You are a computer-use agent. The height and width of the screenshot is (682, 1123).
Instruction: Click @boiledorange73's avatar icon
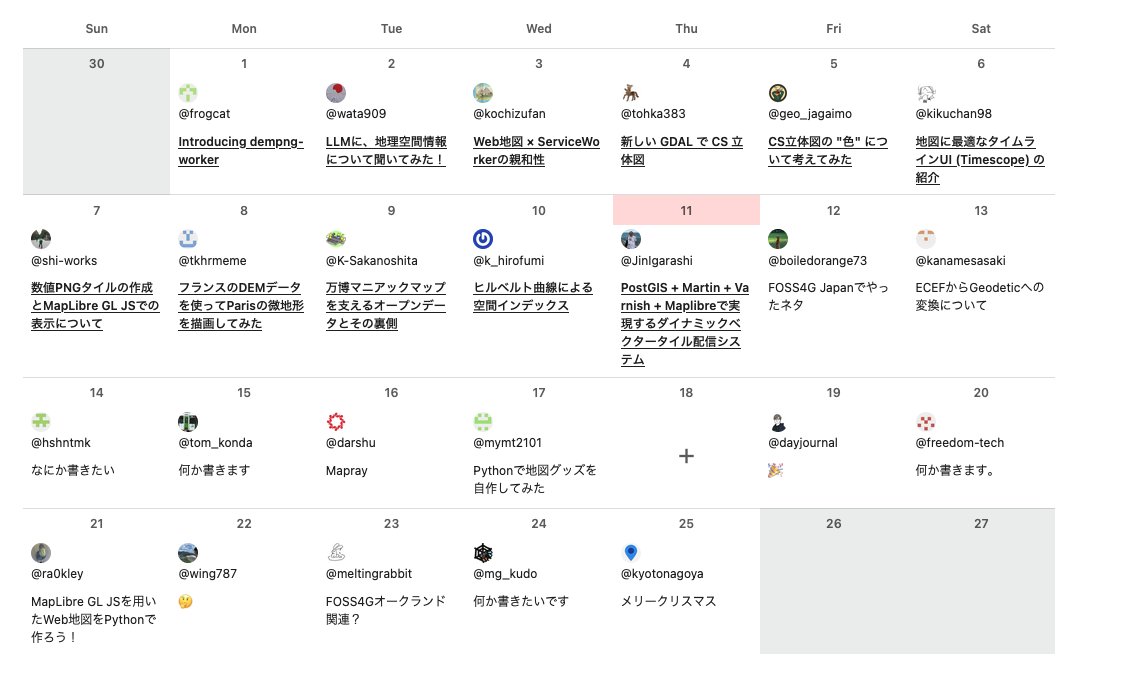[x=778, y=239]
